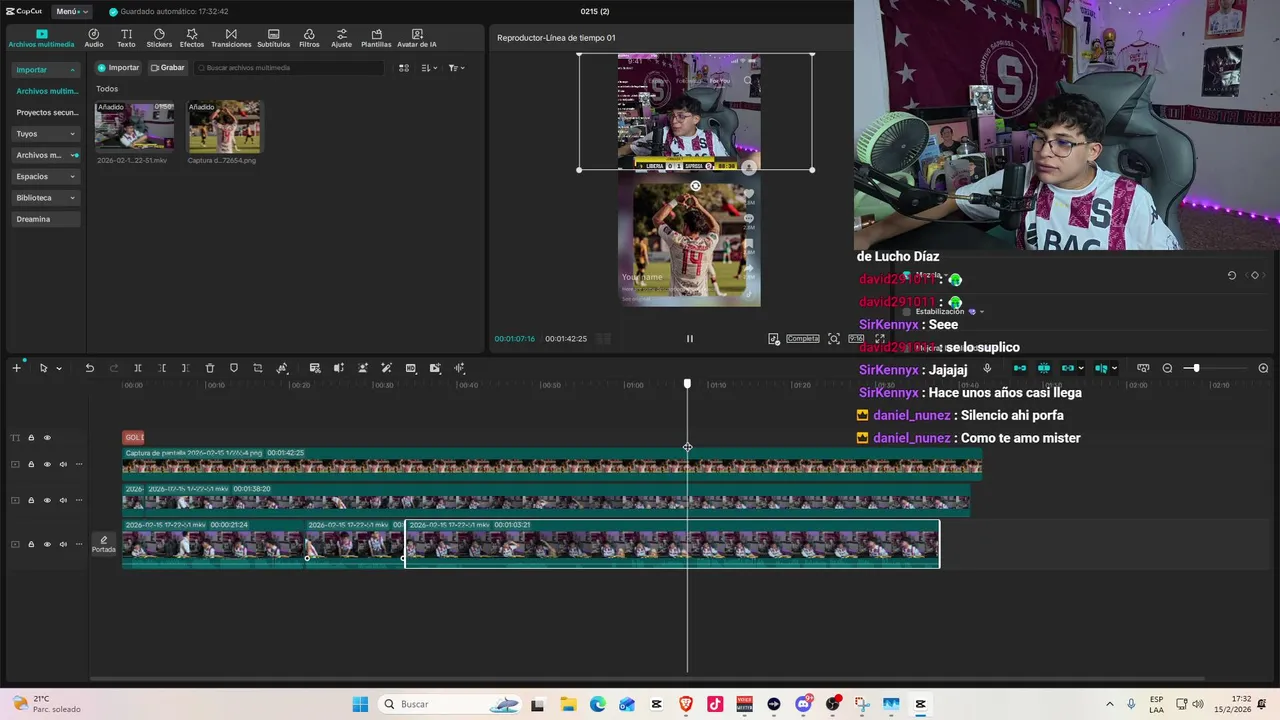
Task: Click the green Importar button
Action: [119, 68]
